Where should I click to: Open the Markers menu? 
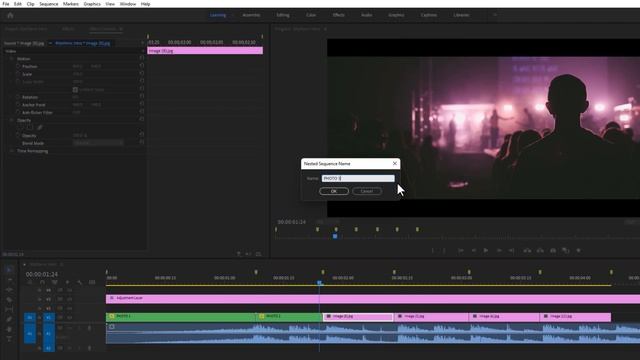(71, 4)
